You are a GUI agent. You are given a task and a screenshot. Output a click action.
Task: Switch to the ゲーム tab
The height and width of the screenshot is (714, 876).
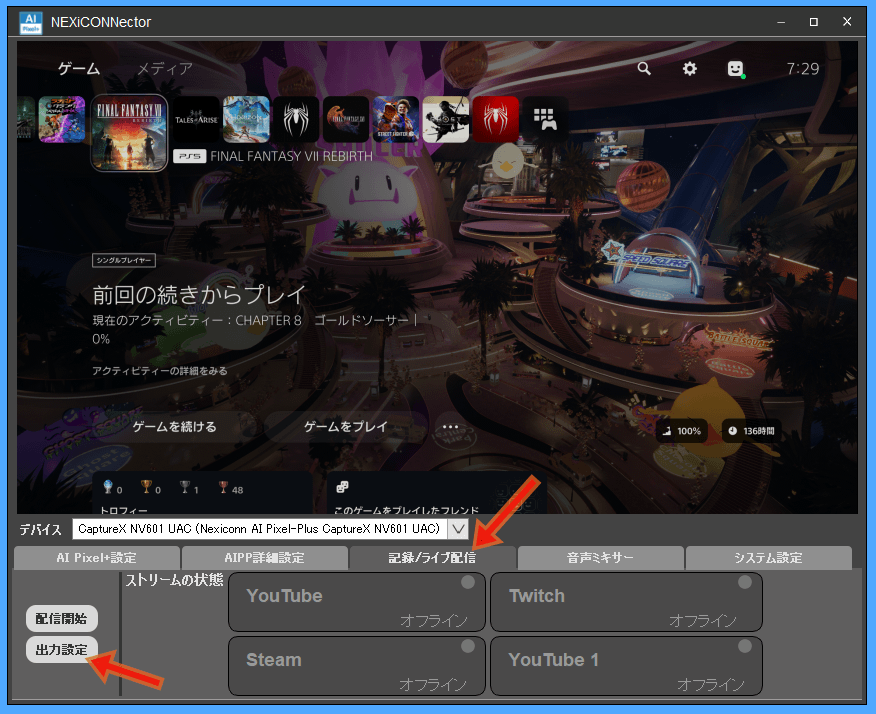point(79,69)
